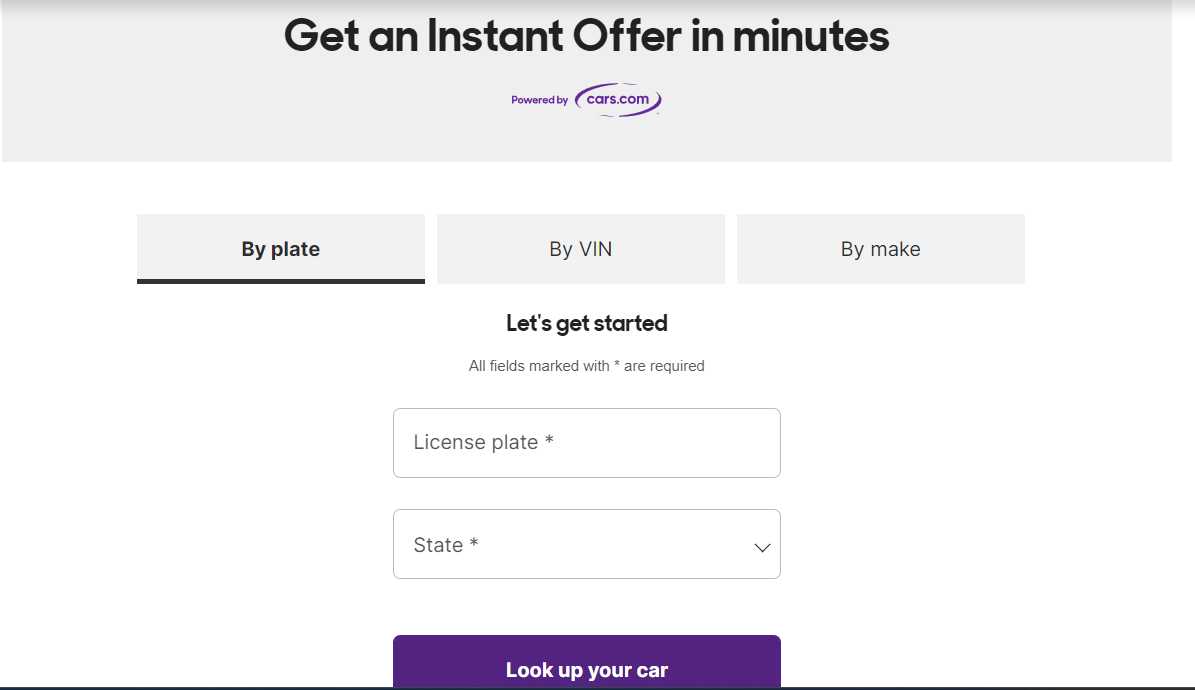The height and width of the screenshot is (690, 1195).
Task: Click the Powered by text label
Action: 540,100
